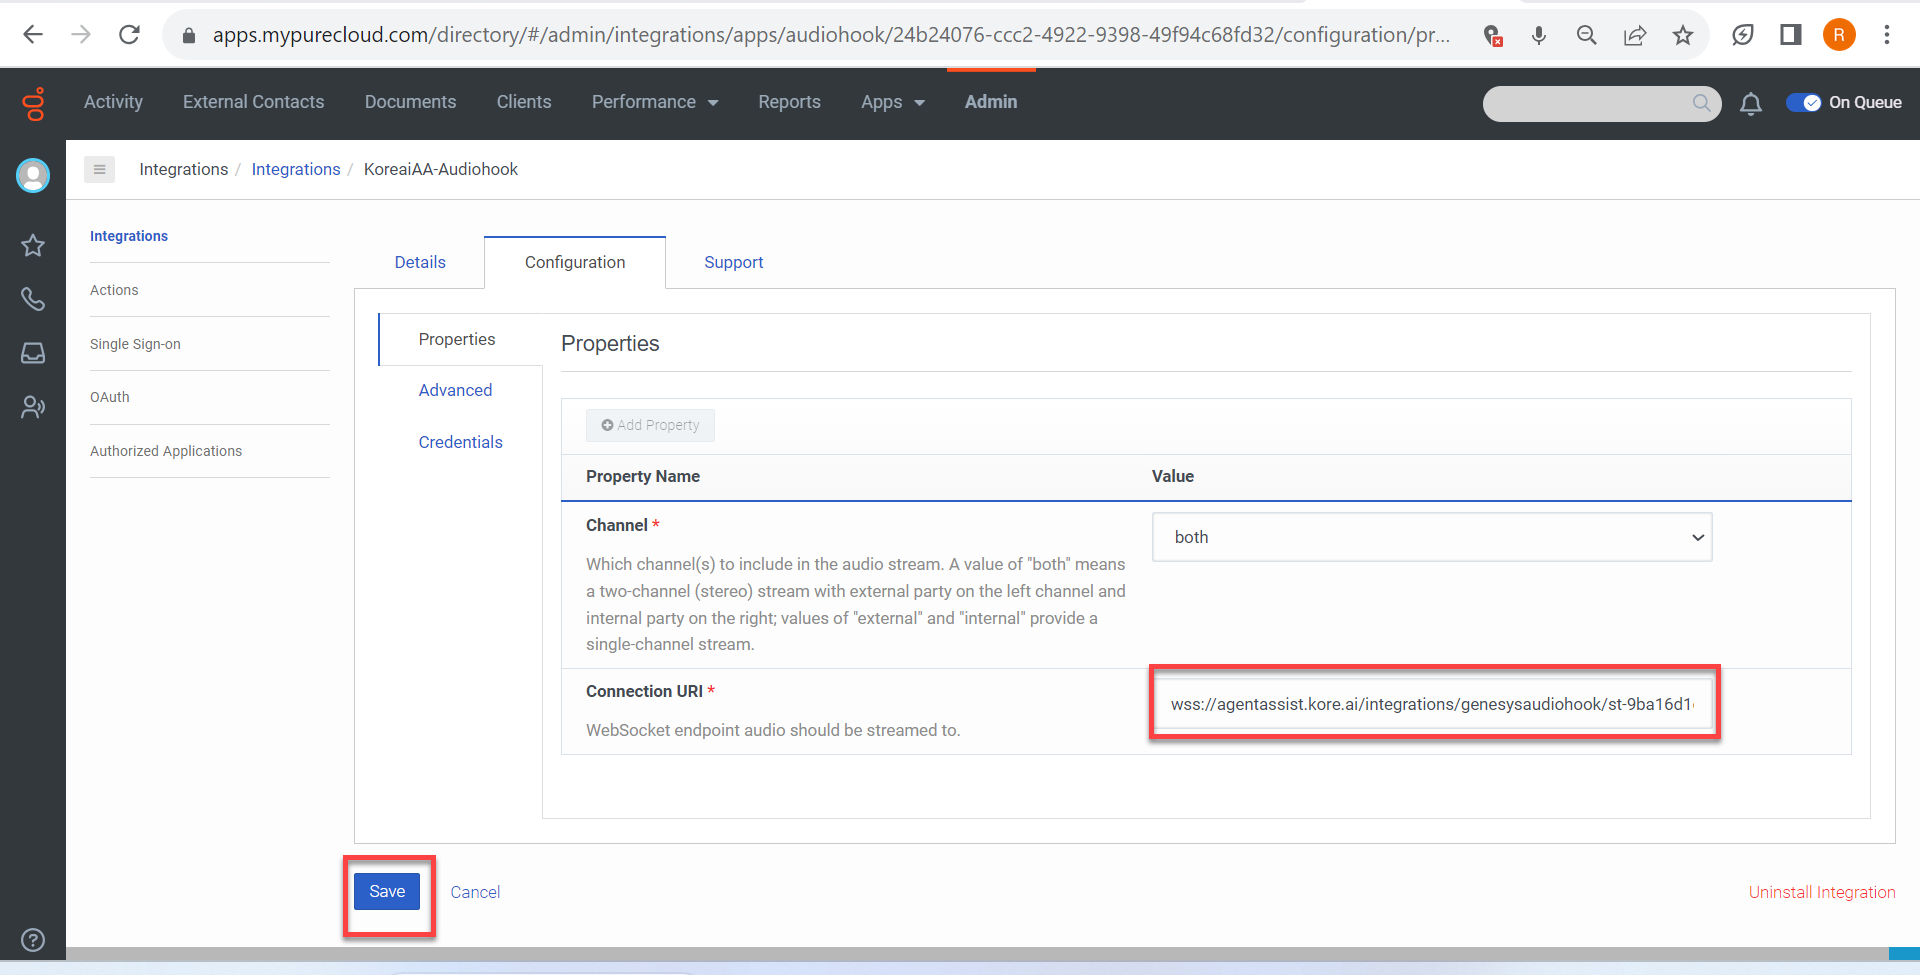The height and width of the screenshot is (975, 1920).
Task: Click inside the Connection URI field
Action: tap(1432, 703)
